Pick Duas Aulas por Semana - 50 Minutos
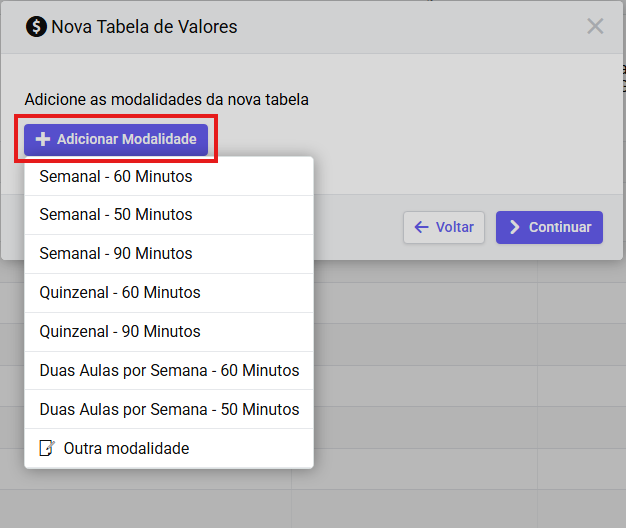626x528 pixels. pos(169,409)
